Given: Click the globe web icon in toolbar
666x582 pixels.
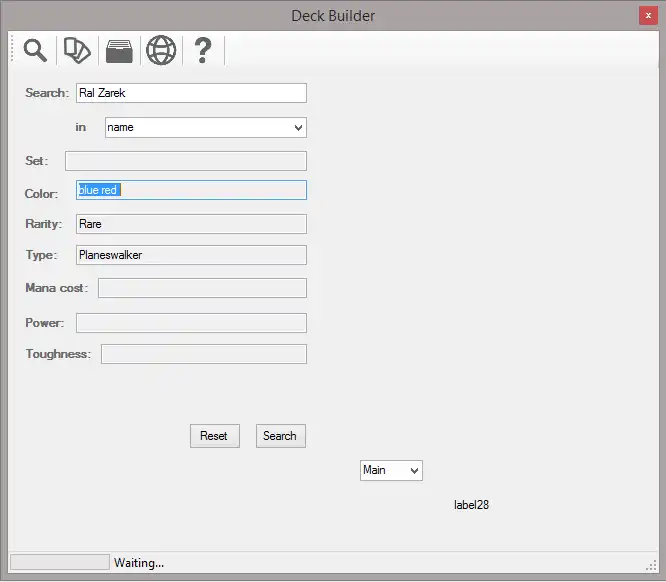Looking at the screenshot, I should coord(161,51).
